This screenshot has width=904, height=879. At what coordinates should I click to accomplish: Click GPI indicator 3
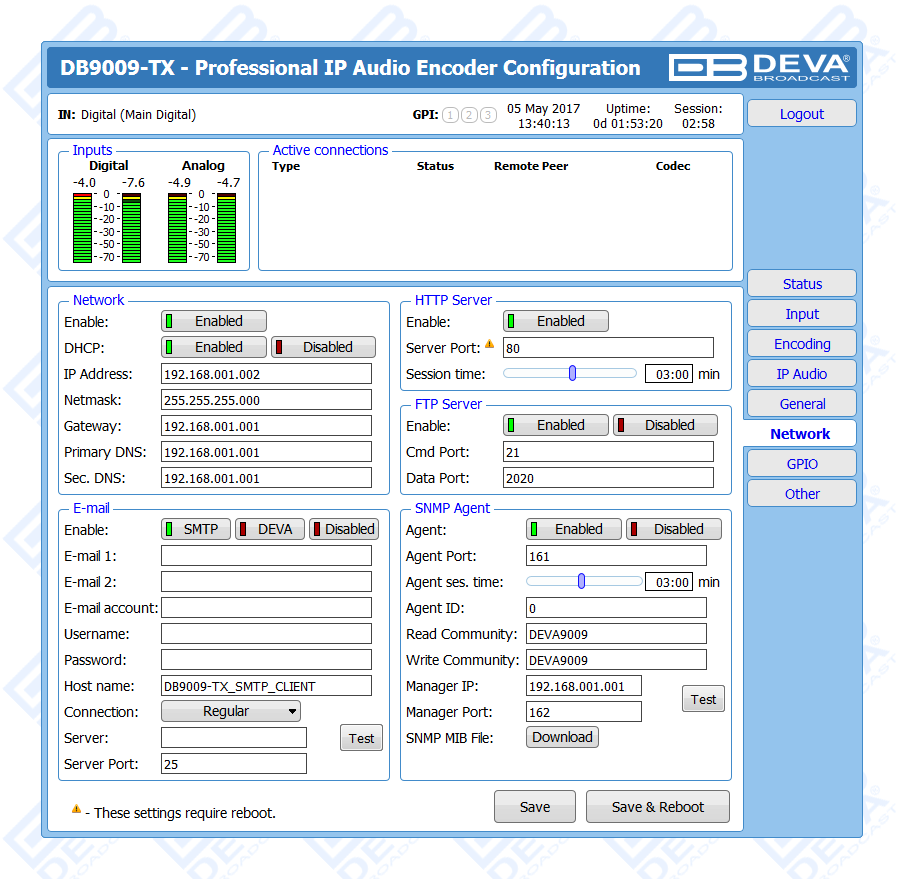488,115
